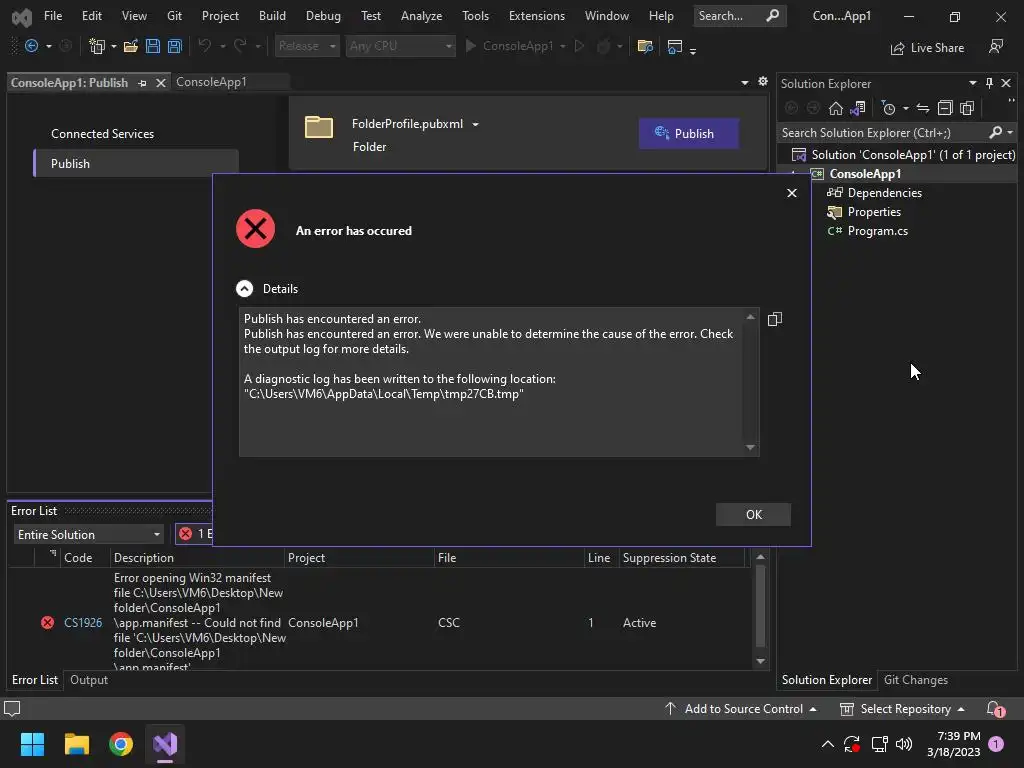Viewport: 1024px width, 768px height.
Task: Click the OK button in error dialog
Action: pyautogui.click(x=753, y=515)
